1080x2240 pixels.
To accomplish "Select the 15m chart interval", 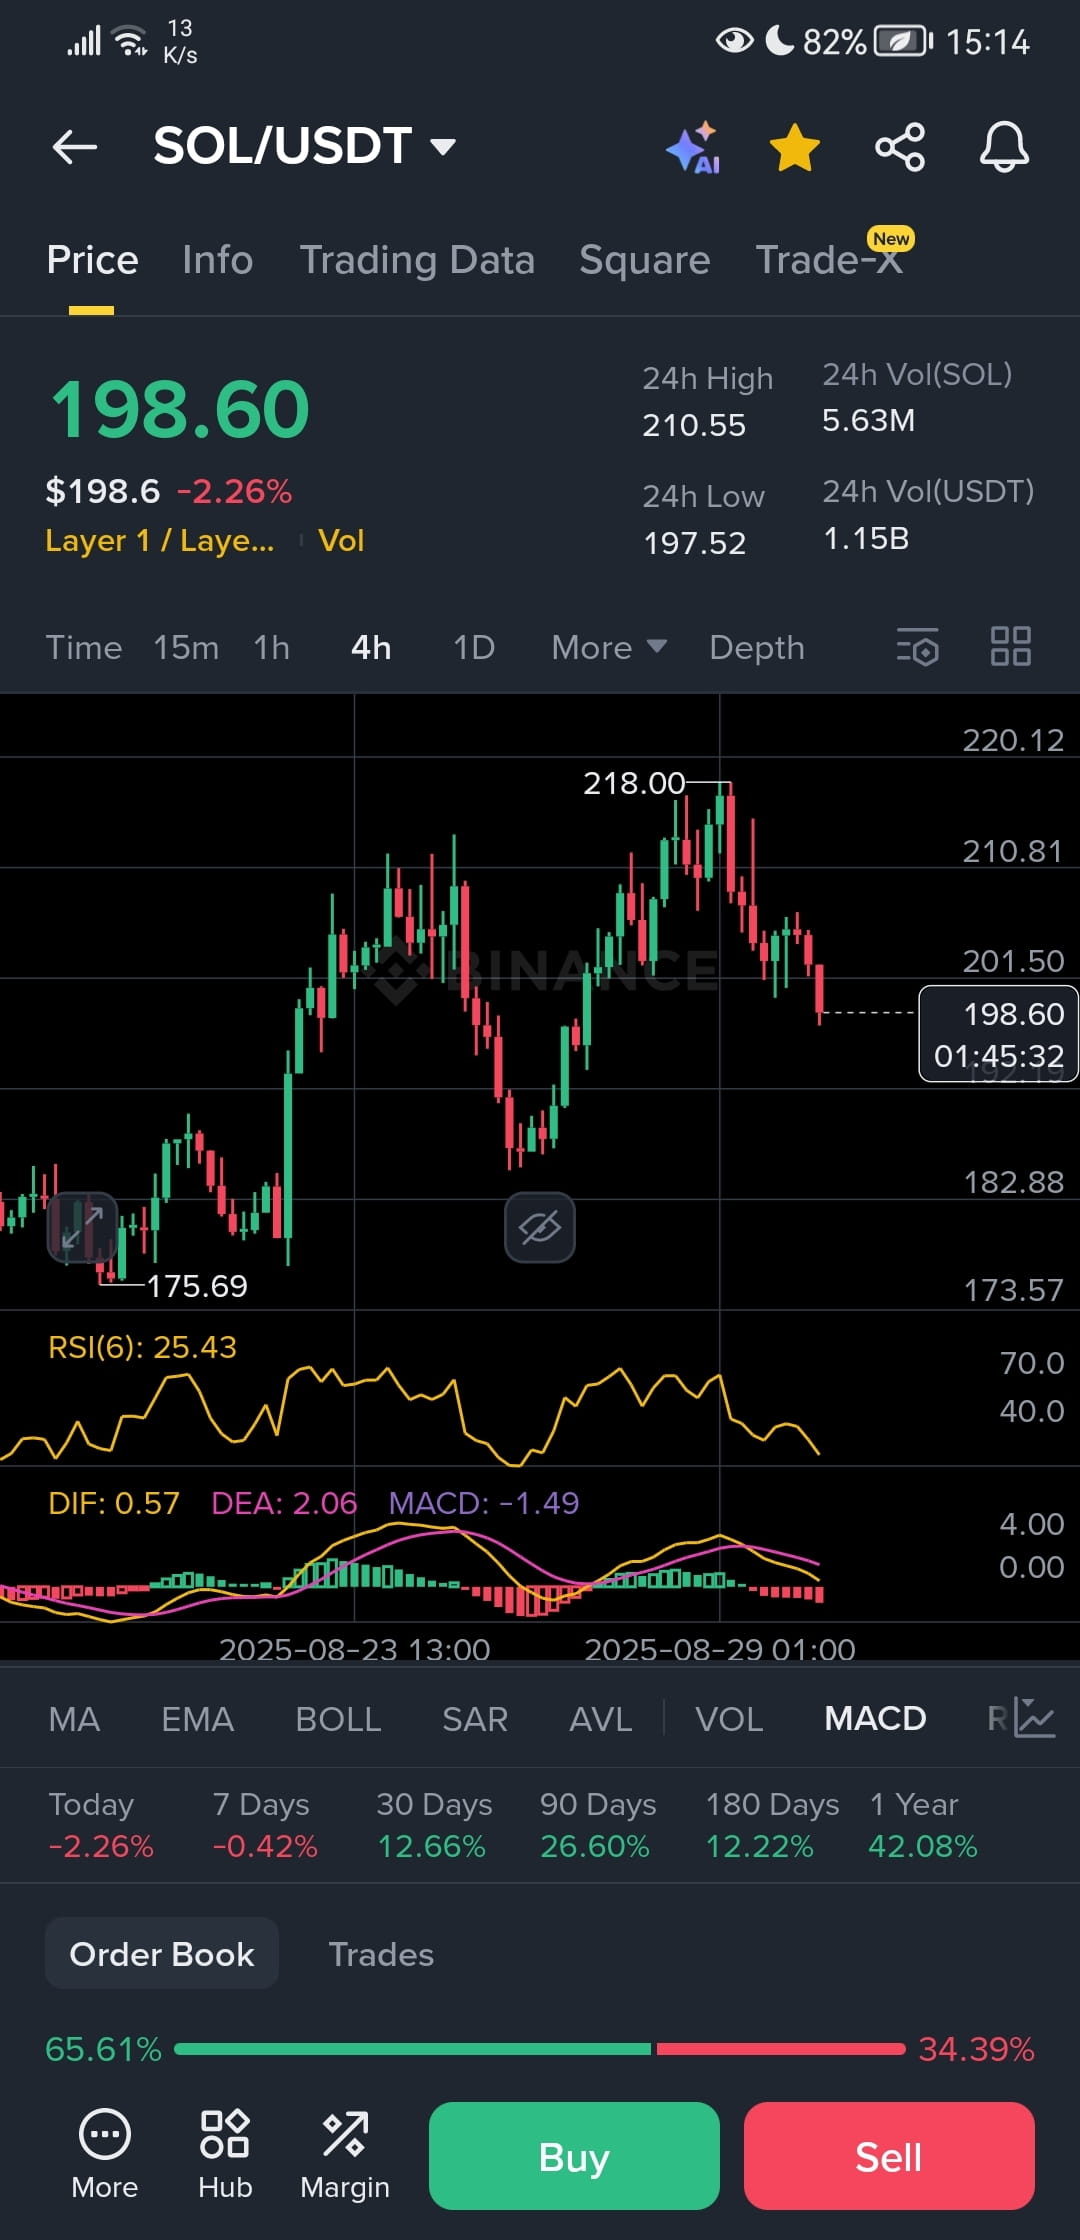I will tap(186, 648).
